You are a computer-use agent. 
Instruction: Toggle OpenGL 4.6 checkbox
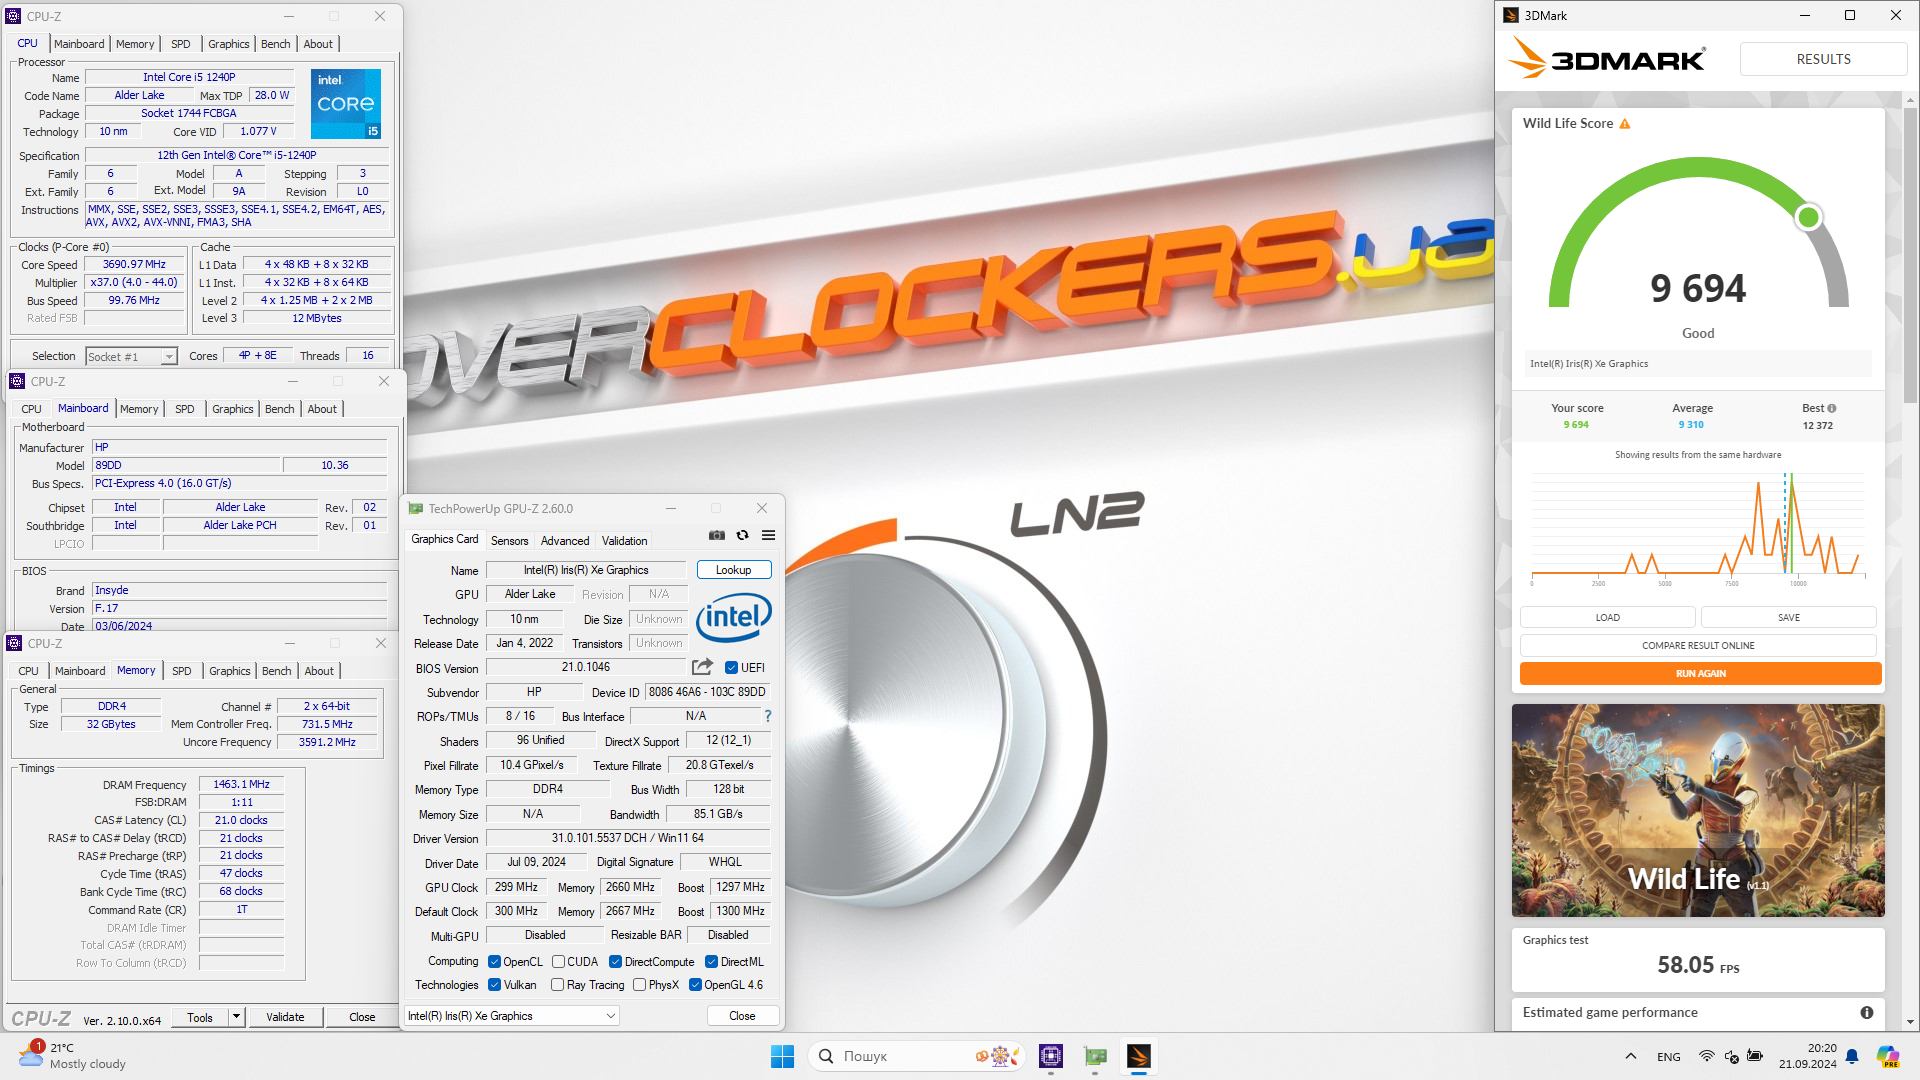[695, 985]
